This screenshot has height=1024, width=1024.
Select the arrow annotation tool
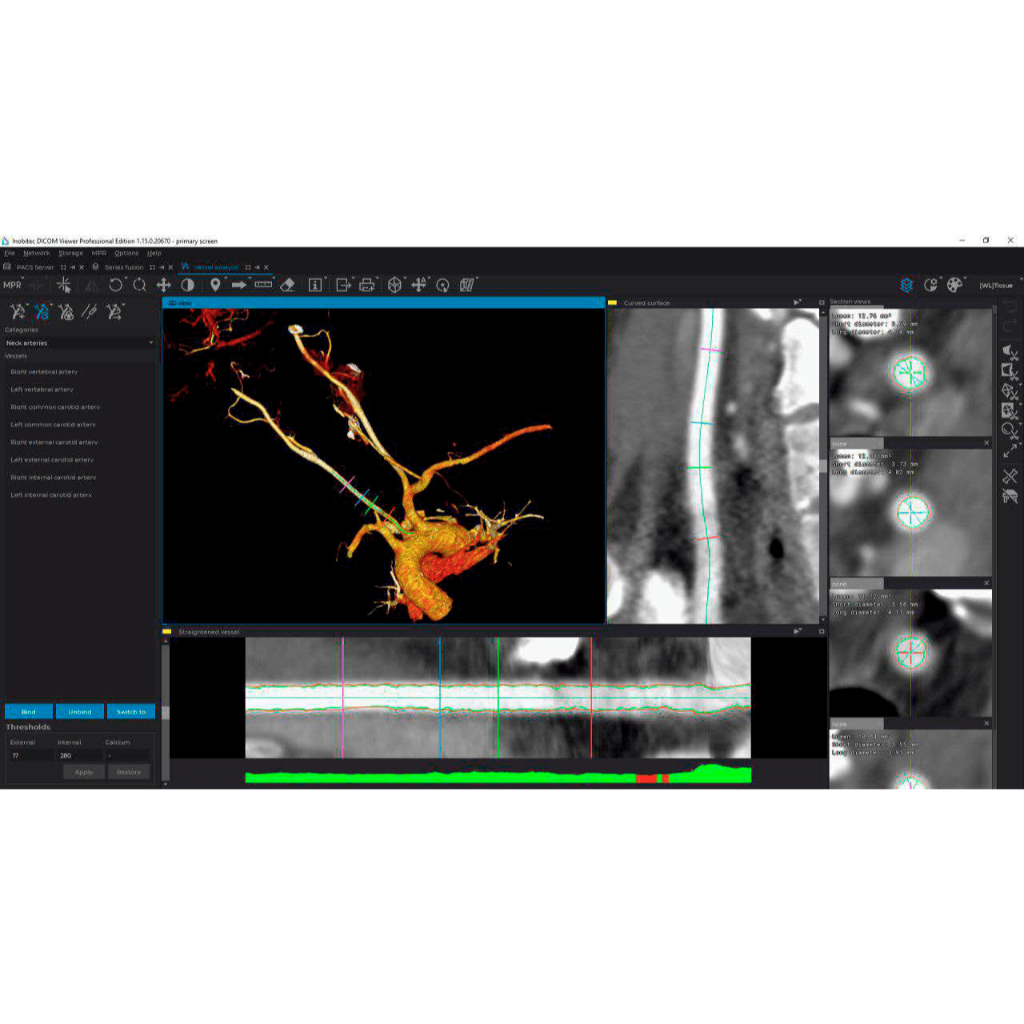coord(239,285)
